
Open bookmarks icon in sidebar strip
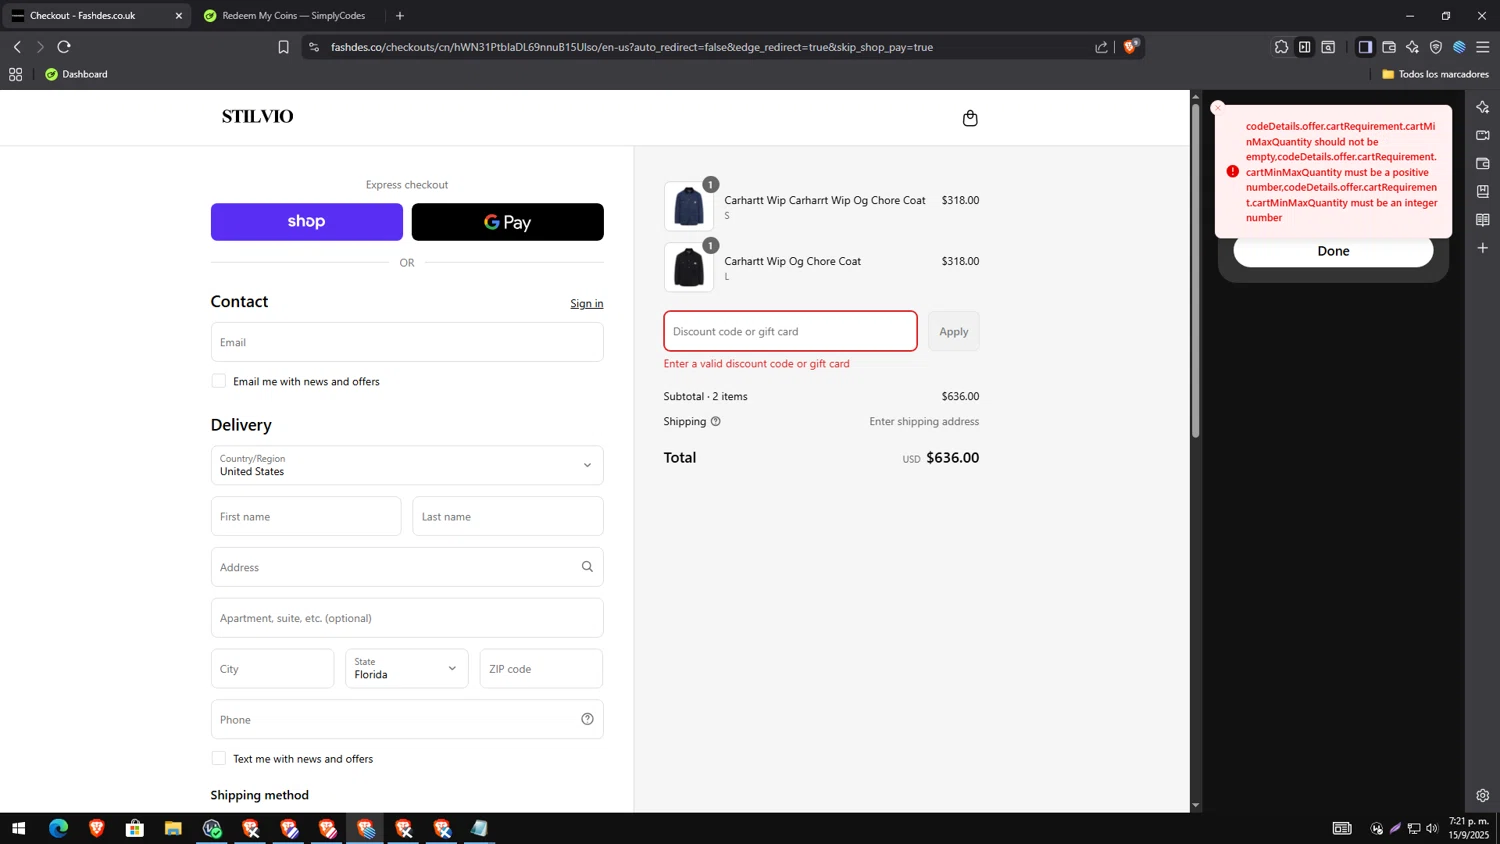[1483, 191]
